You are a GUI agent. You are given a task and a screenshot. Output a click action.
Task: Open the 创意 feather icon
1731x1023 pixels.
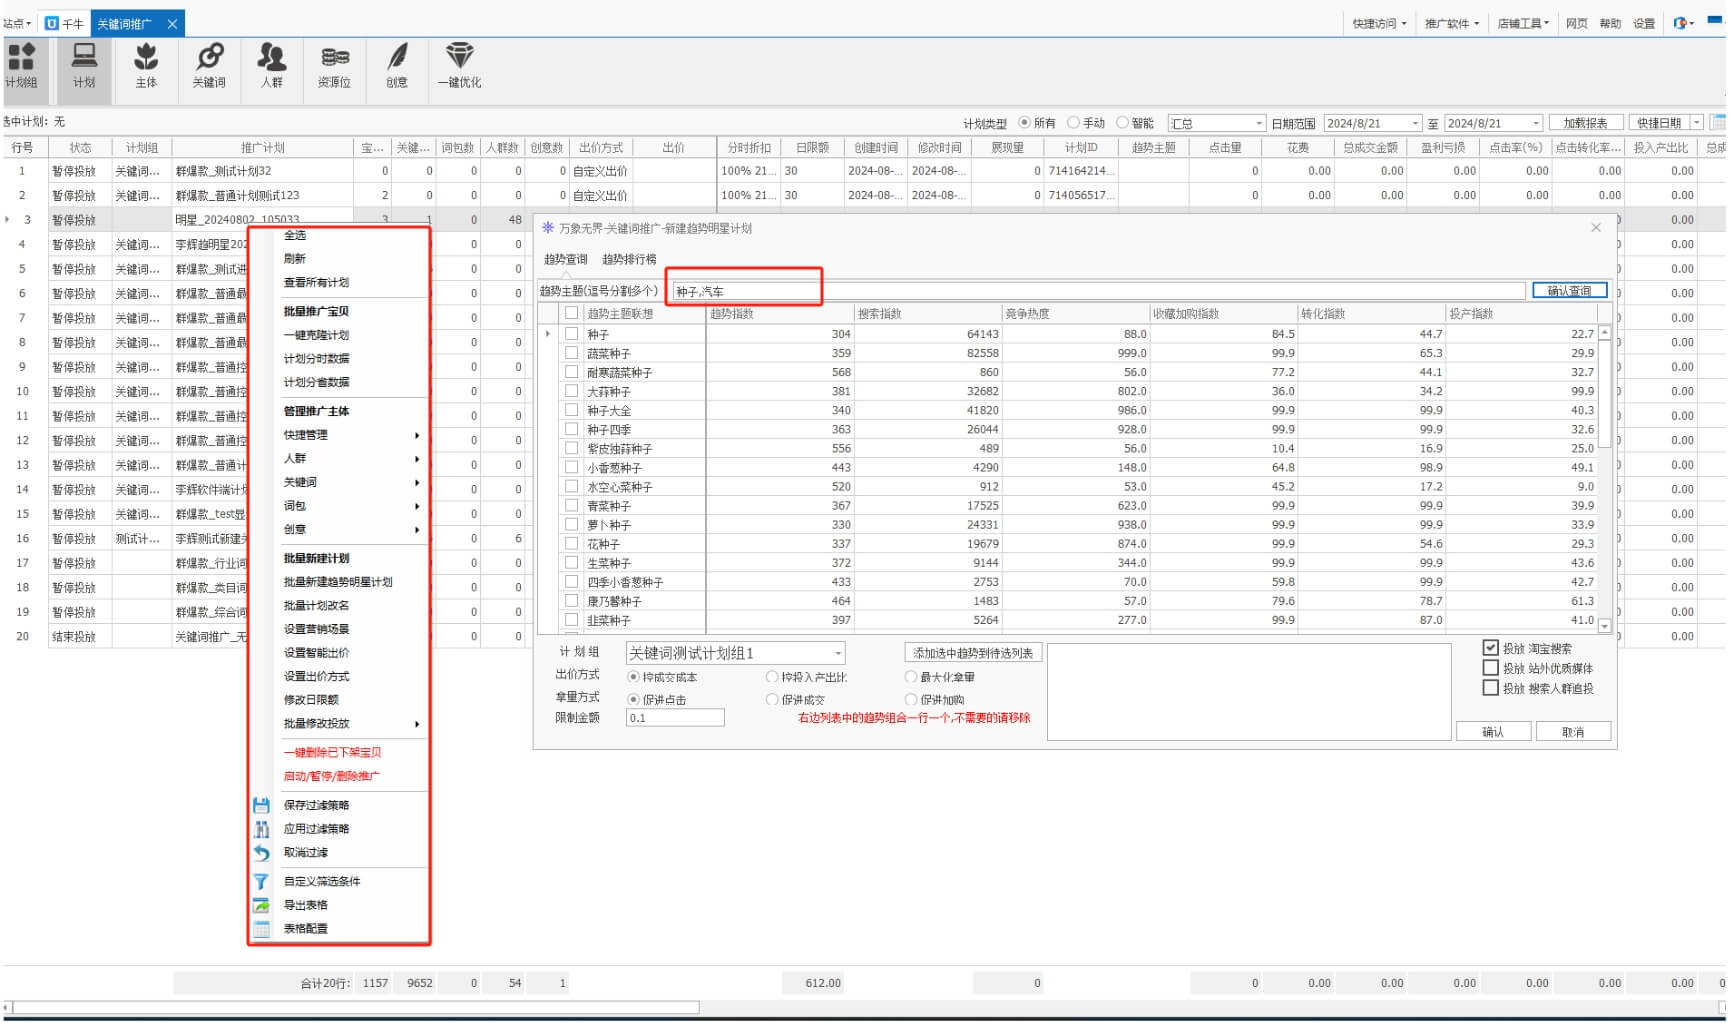coord(397,66)
